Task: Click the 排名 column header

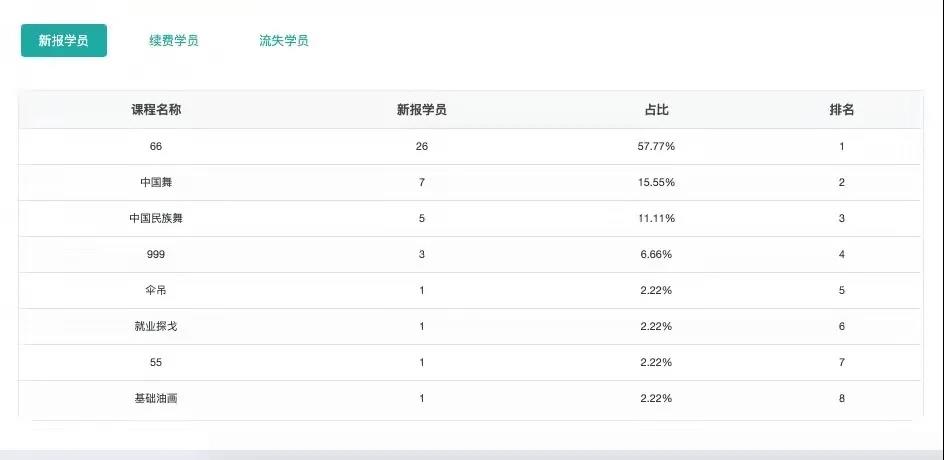Action: (x=841, y=110)
